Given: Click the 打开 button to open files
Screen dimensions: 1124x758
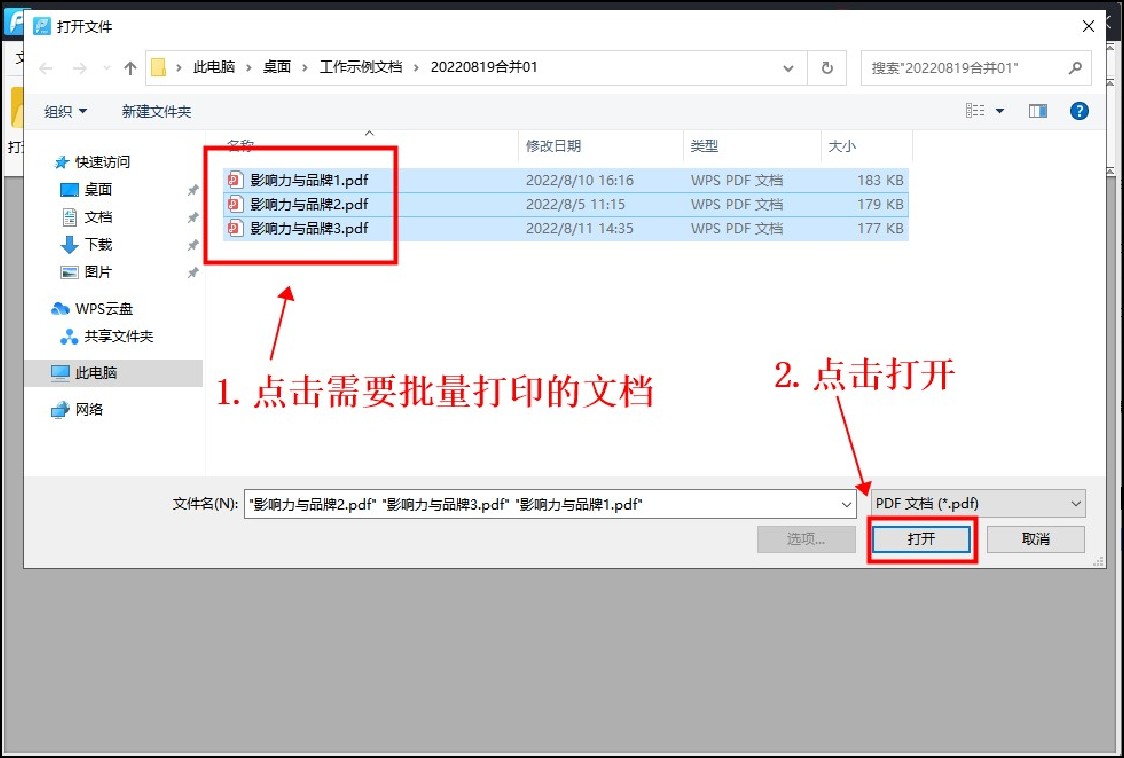Looking at the screenshot, I should point(920,538).
